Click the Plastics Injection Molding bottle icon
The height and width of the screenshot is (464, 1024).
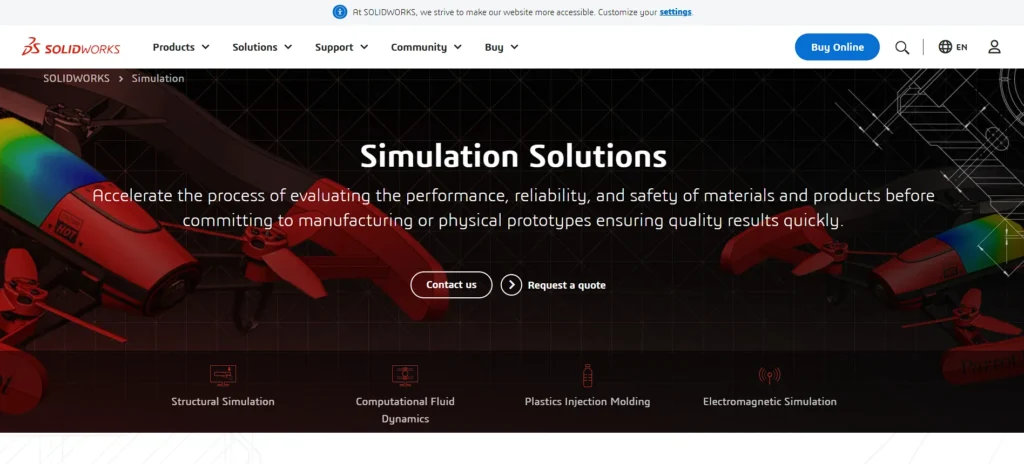pos(587,375)
